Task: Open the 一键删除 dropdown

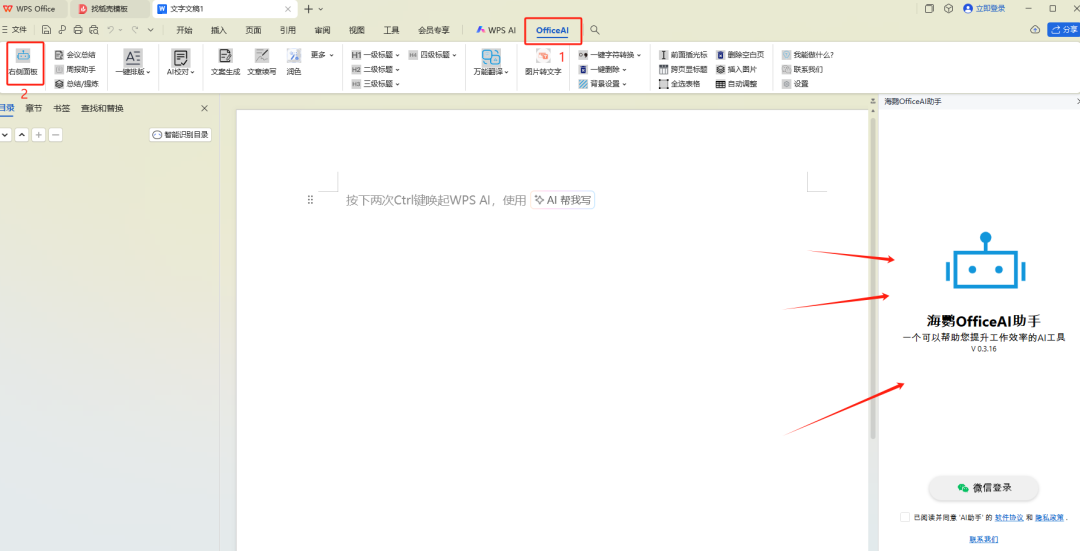Action: coord(603,69)
